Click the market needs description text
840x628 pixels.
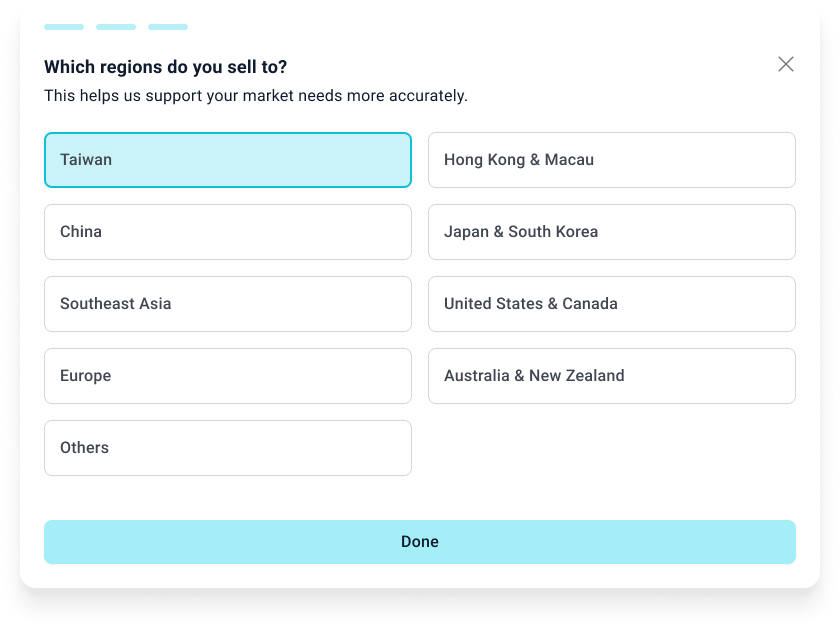[255, 96]
